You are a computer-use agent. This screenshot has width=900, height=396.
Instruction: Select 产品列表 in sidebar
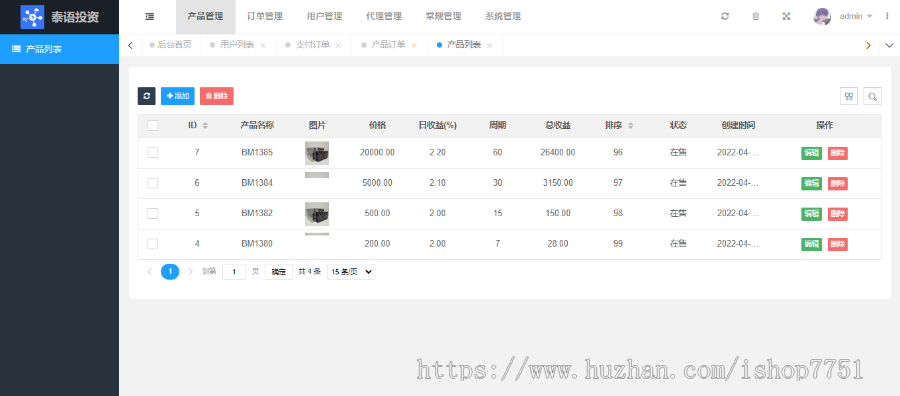[x=60, y=49]
